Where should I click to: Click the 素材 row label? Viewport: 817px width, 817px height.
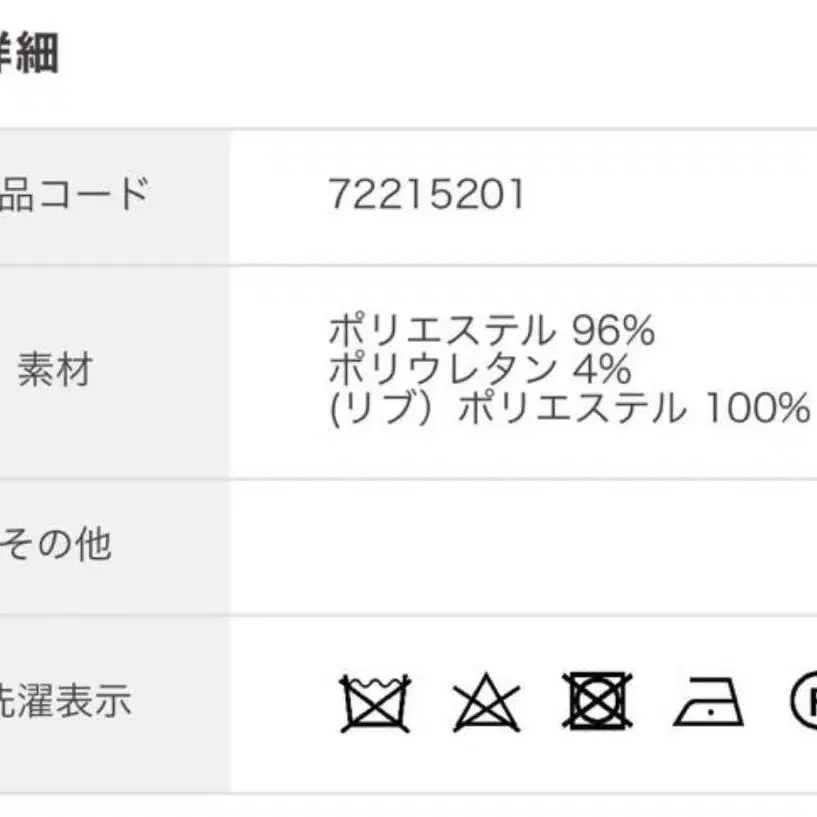(55, 369)
